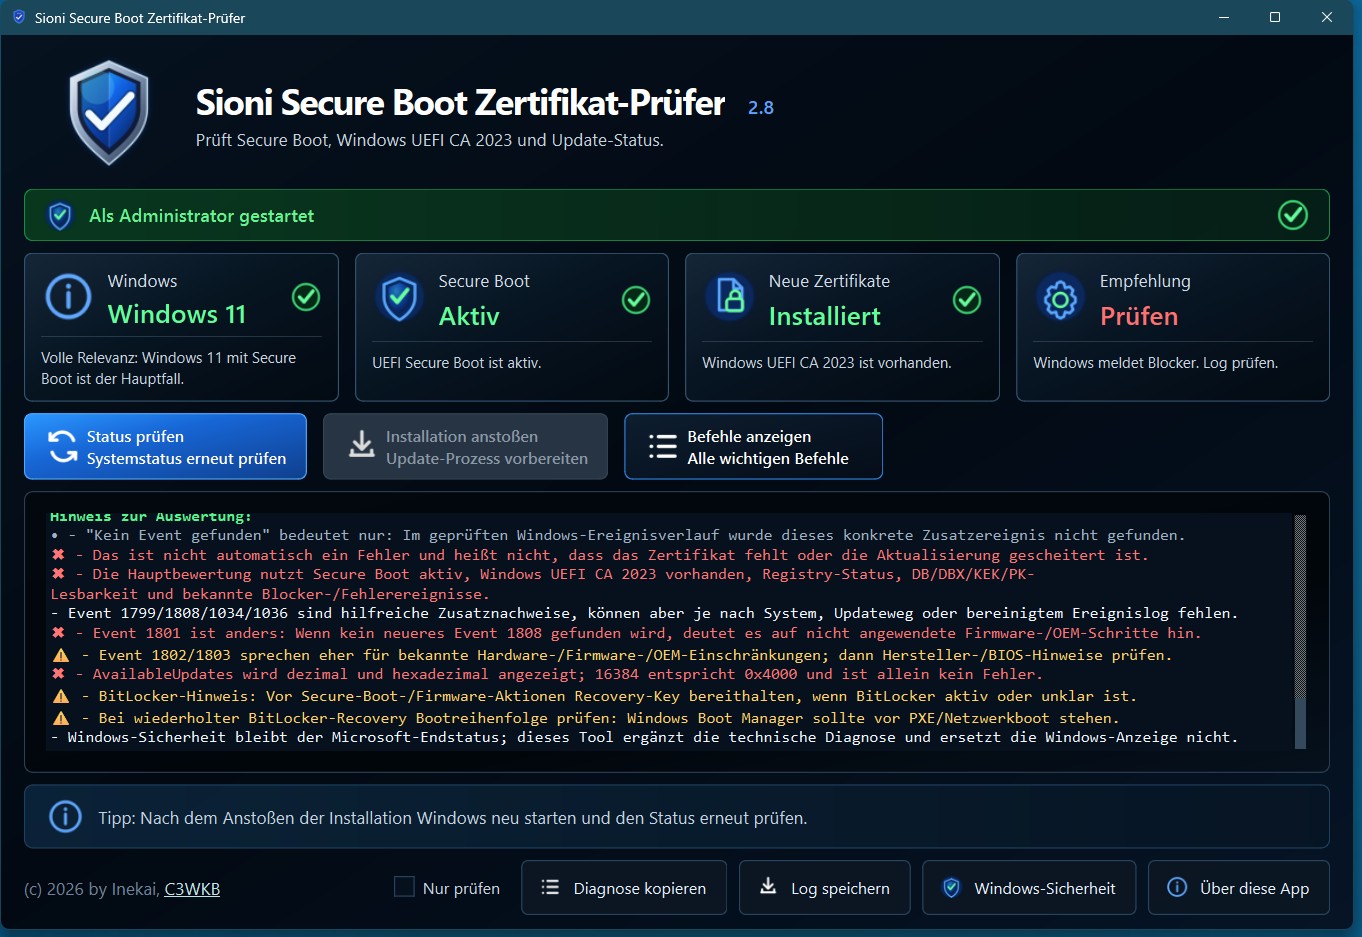Click the red X before AvailableUpdates line
The image size is (1362, 937).
tap(58, 674)
